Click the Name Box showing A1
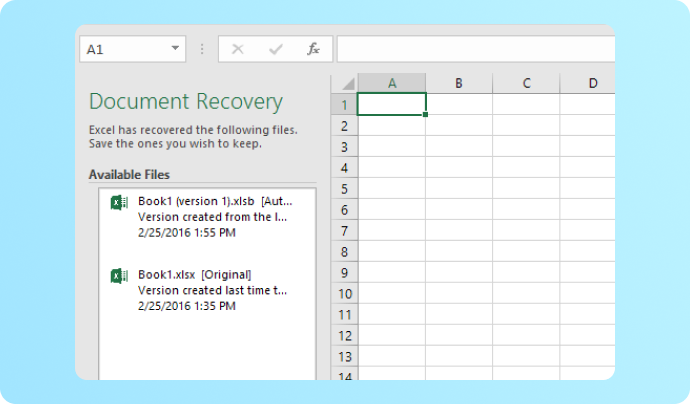Screen dimensions: 690x404 [x=132, y=49]
